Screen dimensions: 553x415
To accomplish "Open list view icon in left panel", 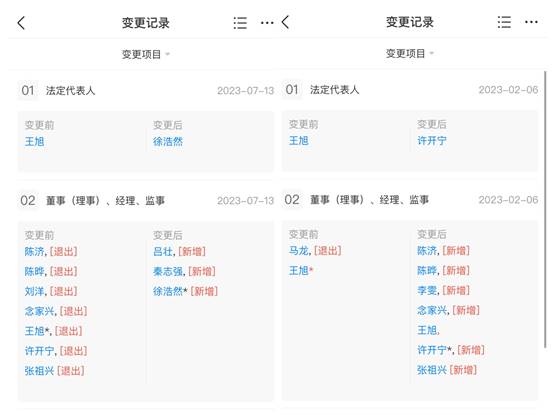I will pos(240,23).
